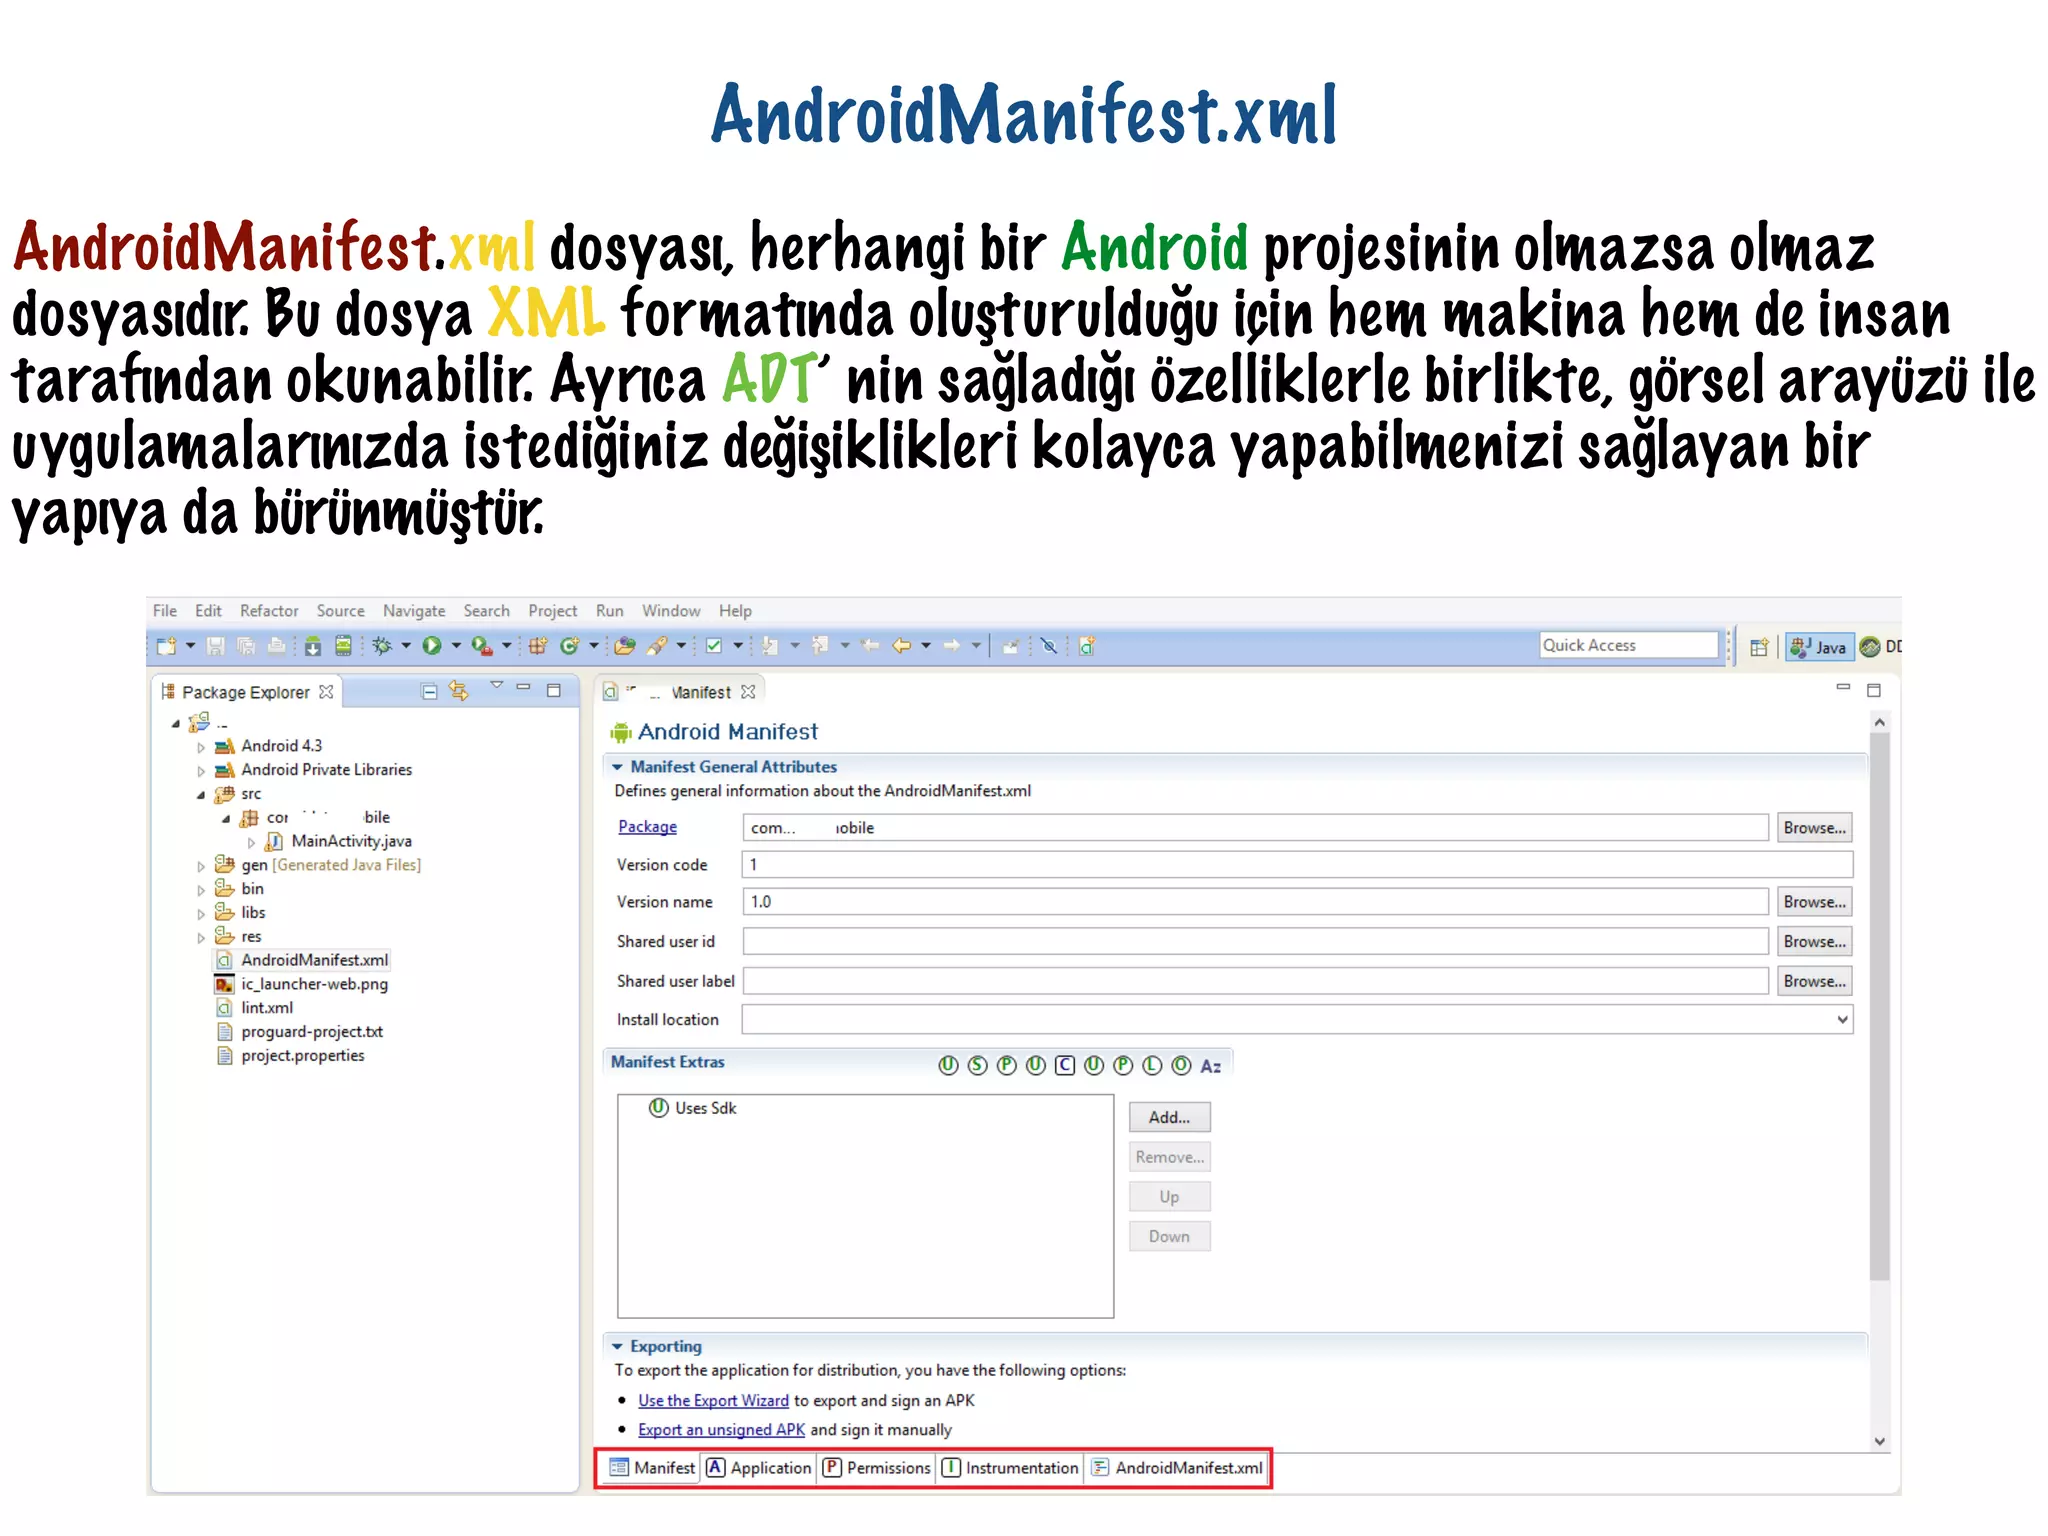Click the Quick Access search field
This screenshot has width=2048, height=1536.
tap(1629, 646)
